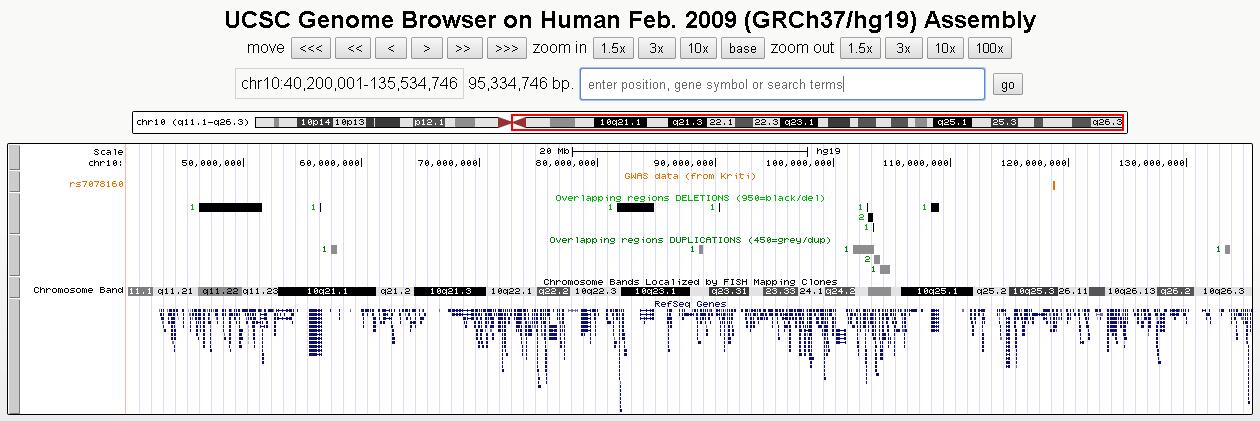Click the single < move-left button
The width and height of the screenshot is (1260, 421).
tap(391, 48)
